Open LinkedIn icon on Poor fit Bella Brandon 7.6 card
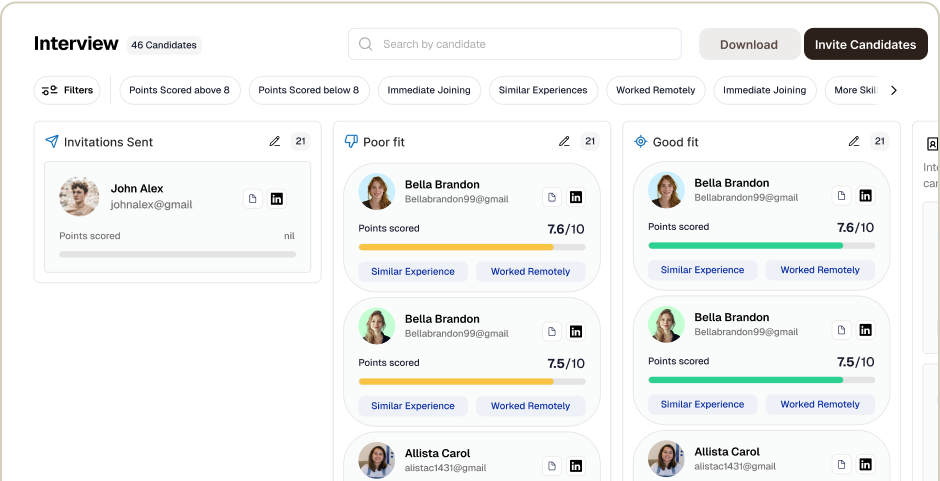 576,197
